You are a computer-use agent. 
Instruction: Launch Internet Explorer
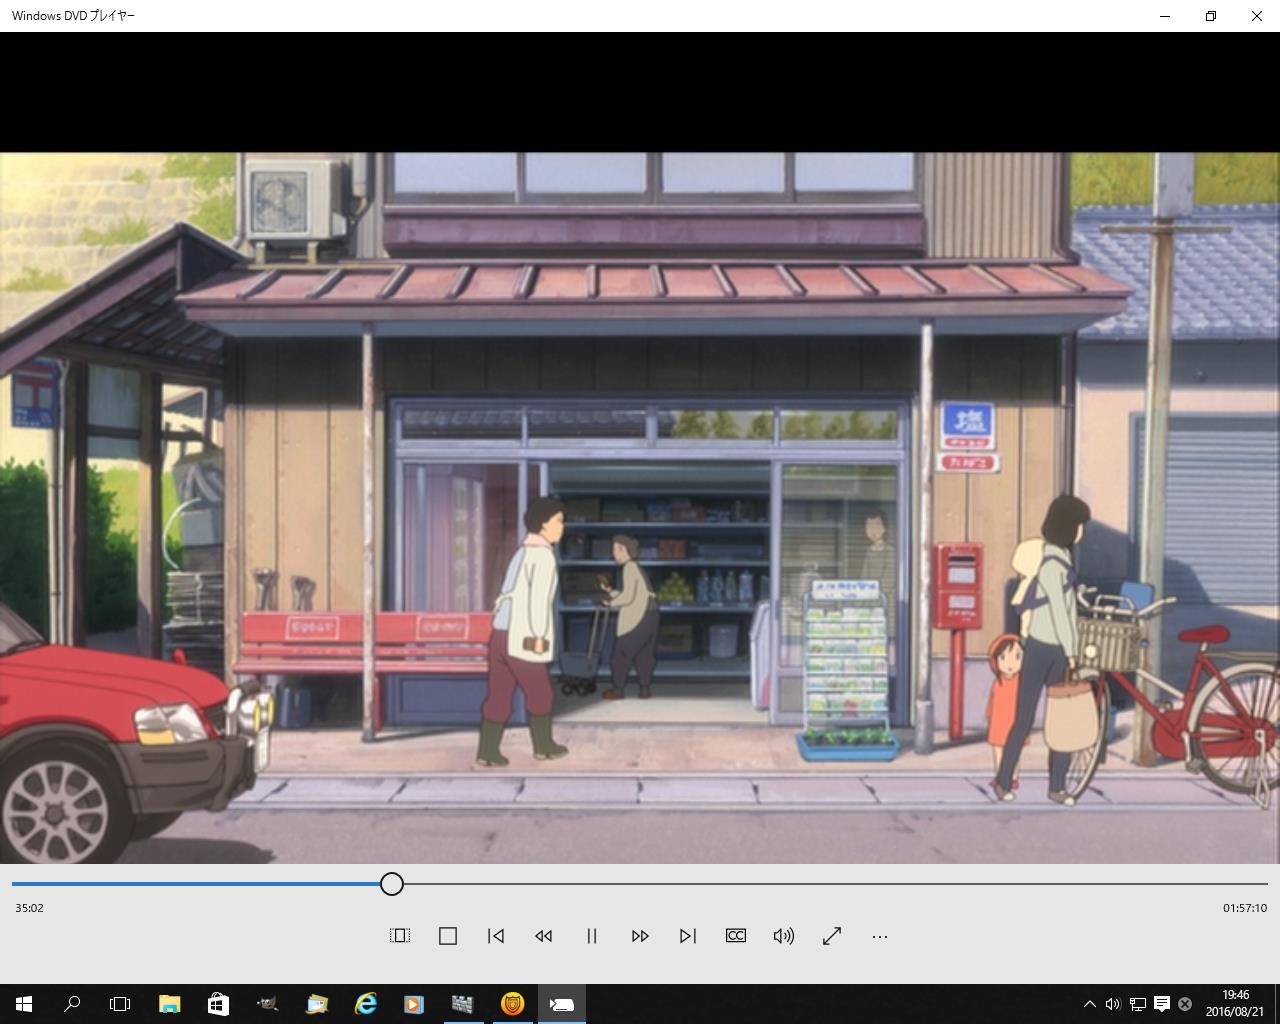point(365,1004)
